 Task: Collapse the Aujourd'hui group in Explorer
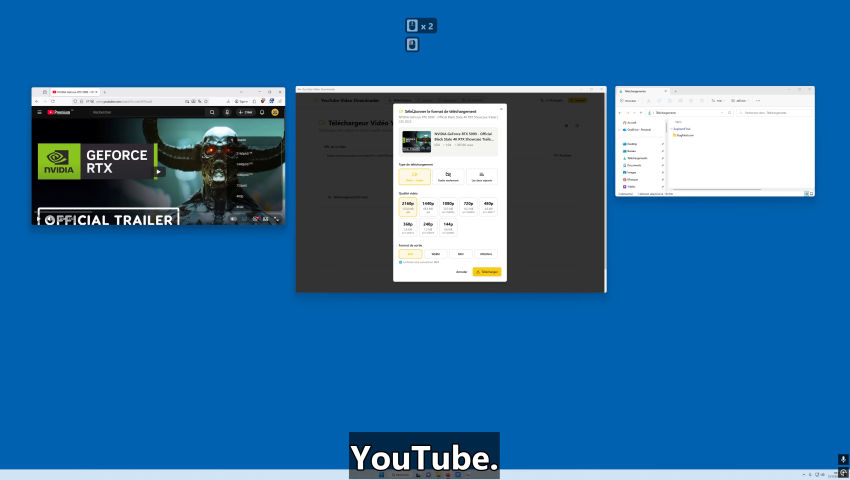point(671,129)
